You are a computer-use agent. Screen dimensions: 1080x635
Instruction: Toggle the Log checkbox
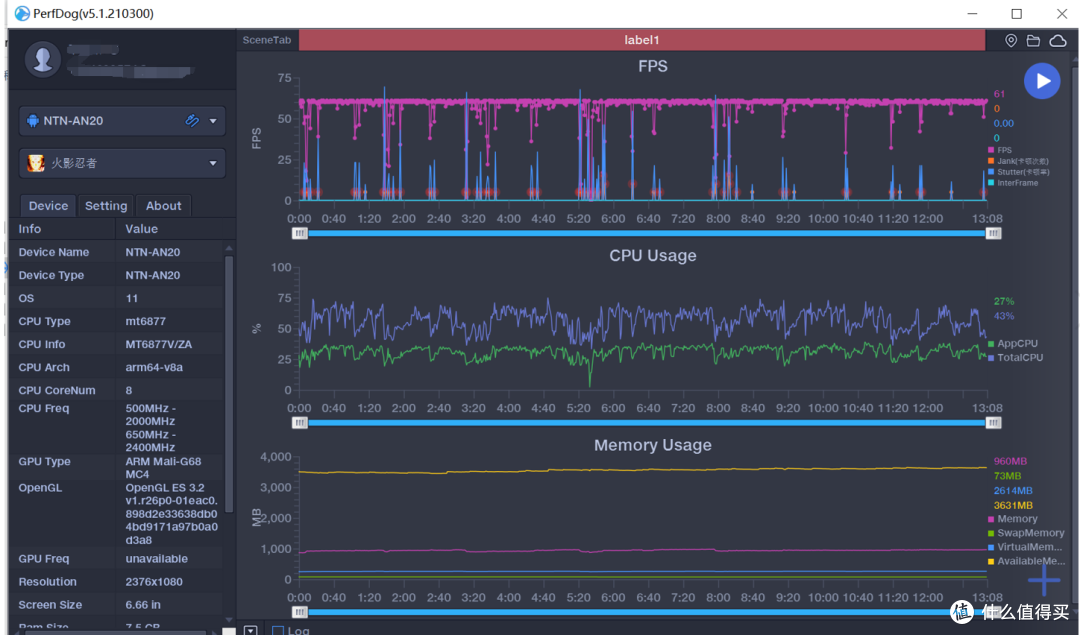pos(278,630)
